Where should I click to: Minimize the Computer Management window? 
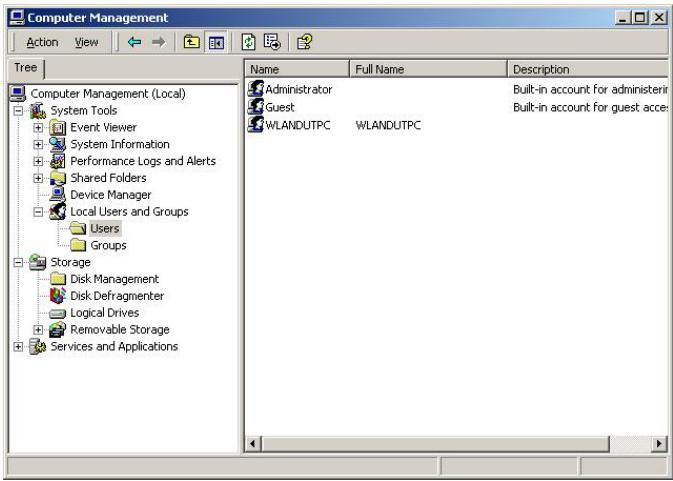(x=622, y=17)
